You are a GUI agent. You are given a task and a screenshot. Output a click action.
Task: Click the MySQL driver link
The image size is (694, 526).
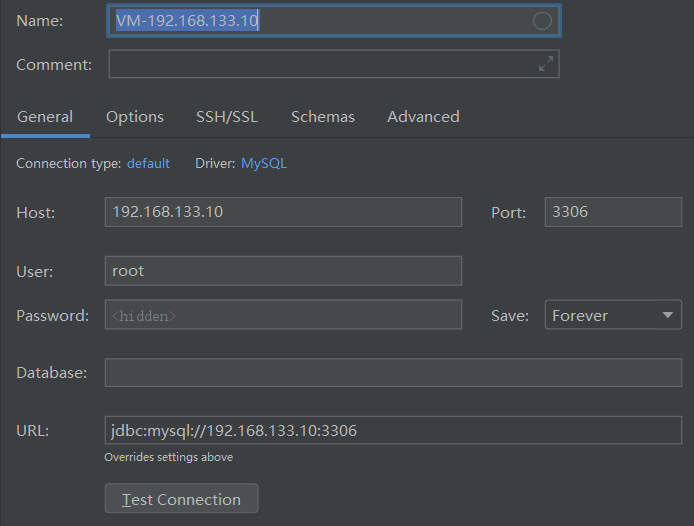tap(264, 163)
